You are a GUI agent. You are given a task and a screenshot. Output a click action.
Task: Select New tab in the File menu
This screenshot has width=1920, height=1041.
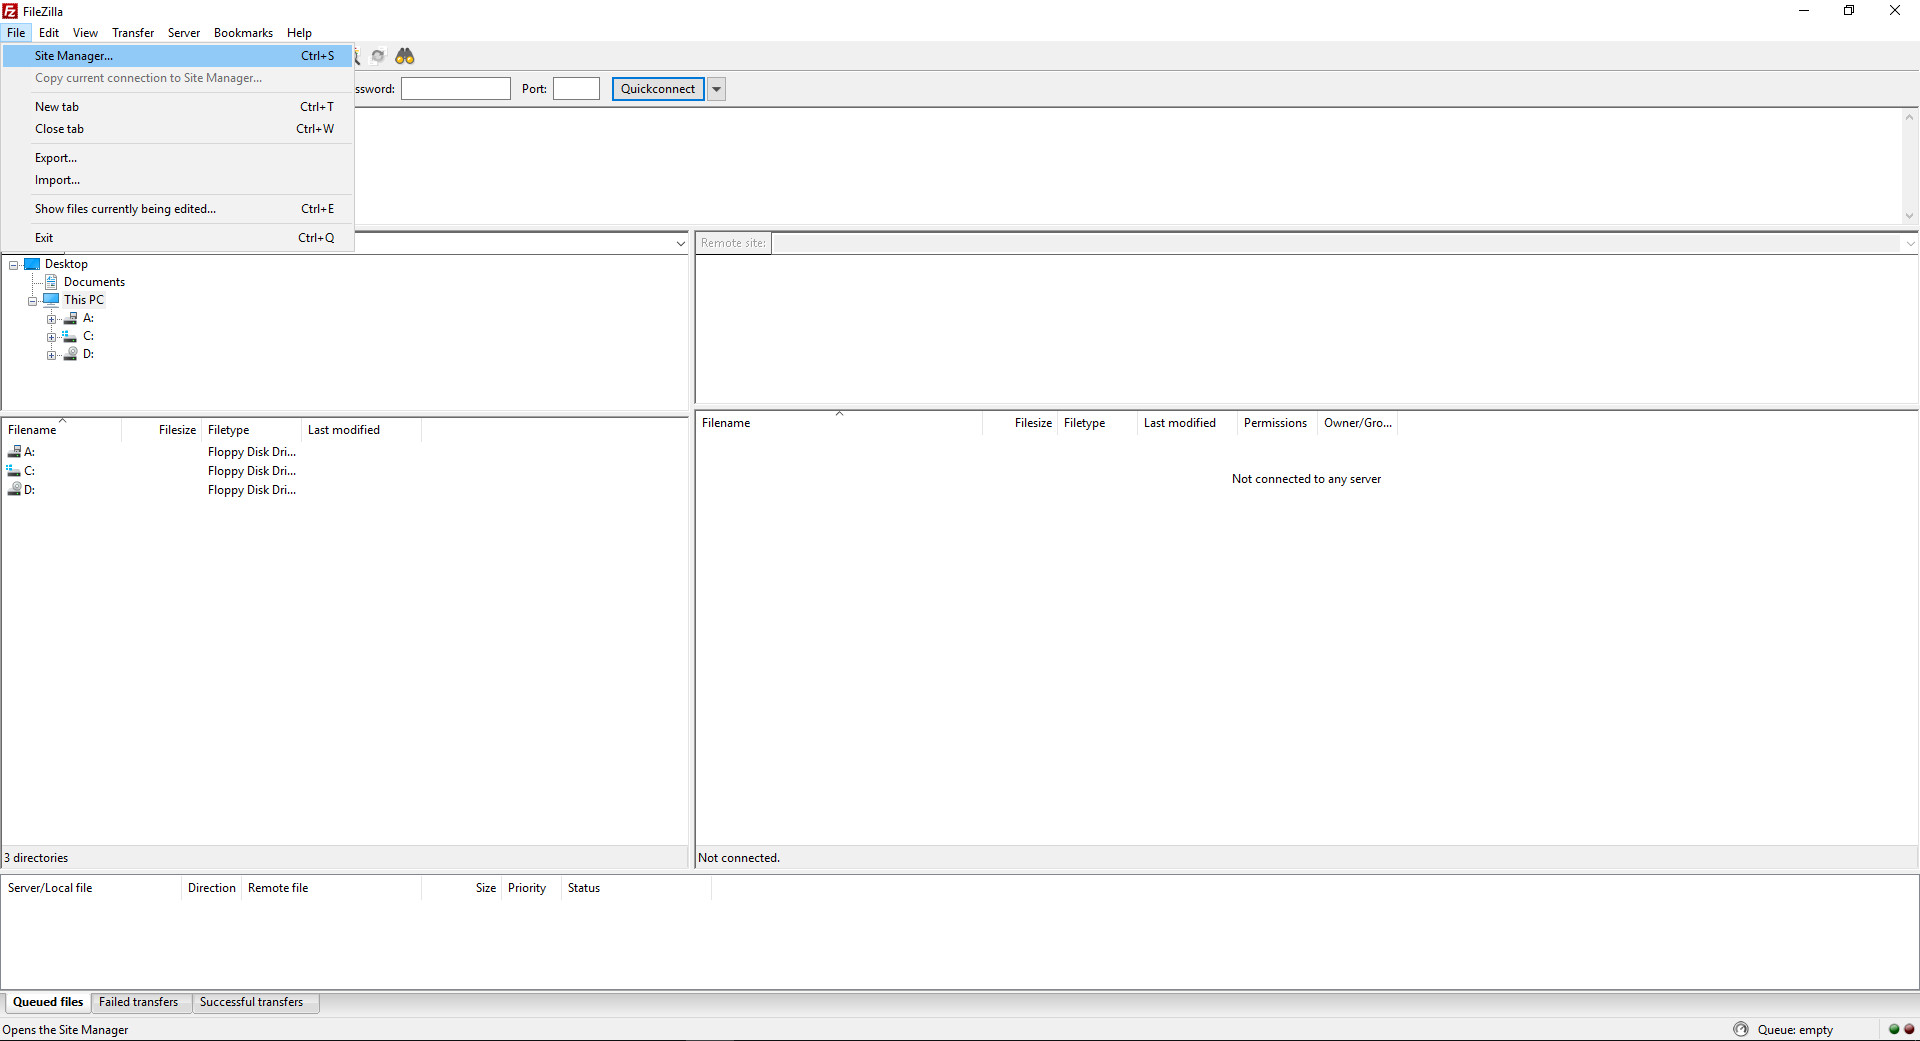click(x=178, y=107)
